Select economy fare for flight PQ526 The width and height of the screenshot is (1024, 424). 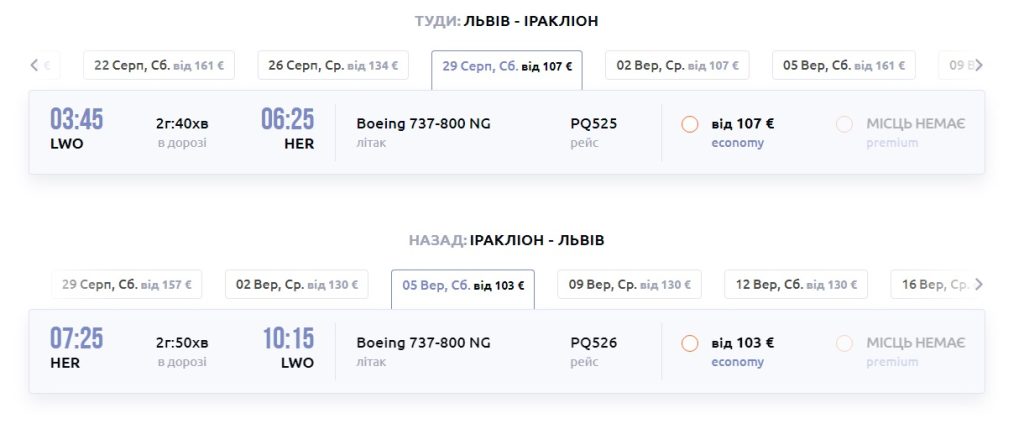(x=689, y=343)
